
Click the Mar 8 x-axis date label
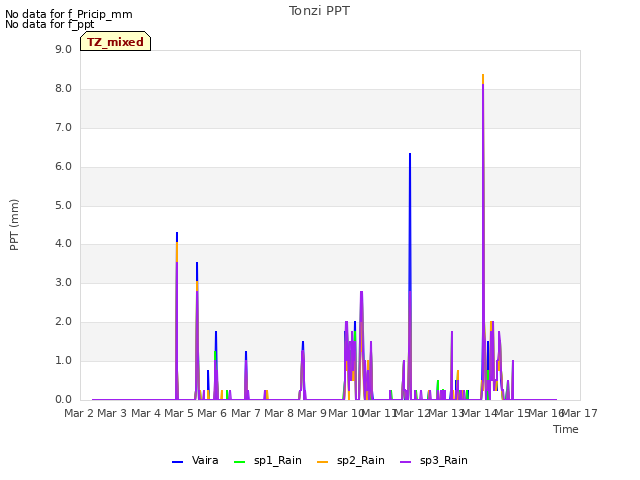pos(279,413)
